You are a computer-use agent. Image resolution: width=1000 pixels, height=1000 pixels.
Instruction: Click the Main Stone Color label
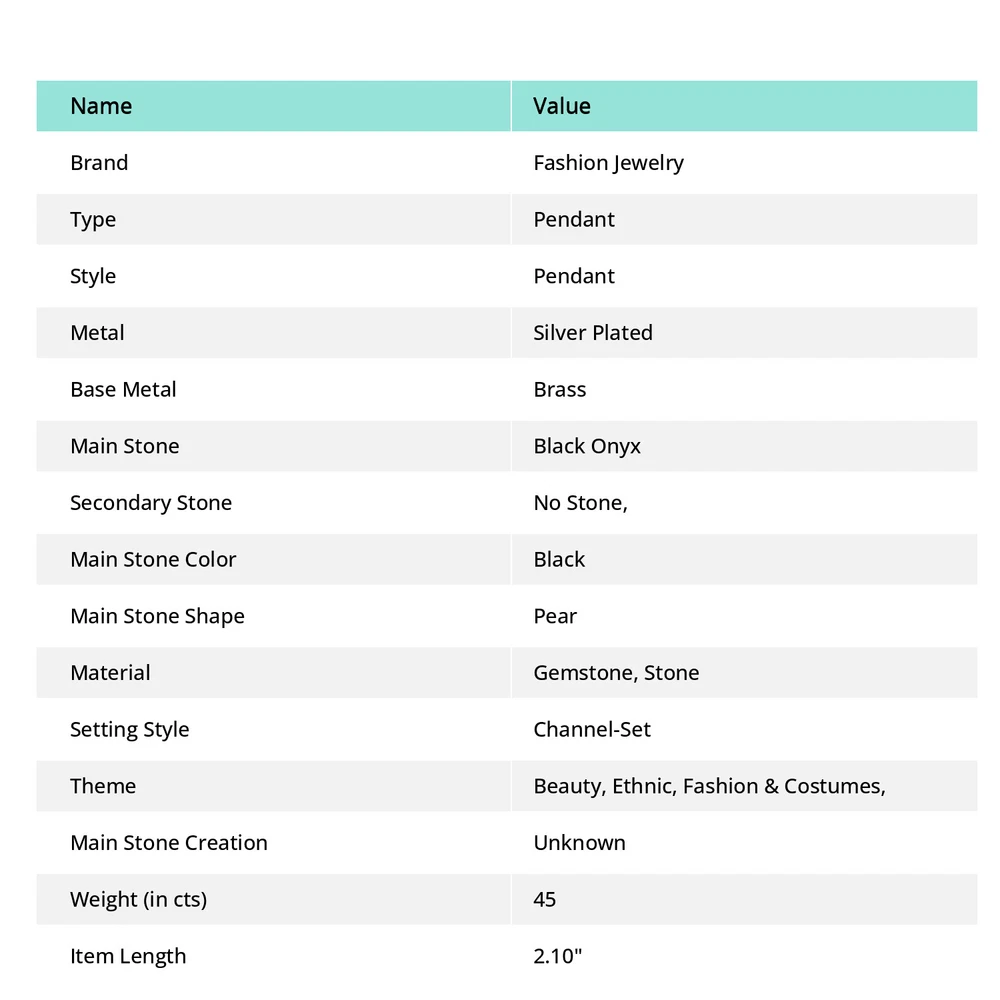pyautogui.click(x=153, y=560)
